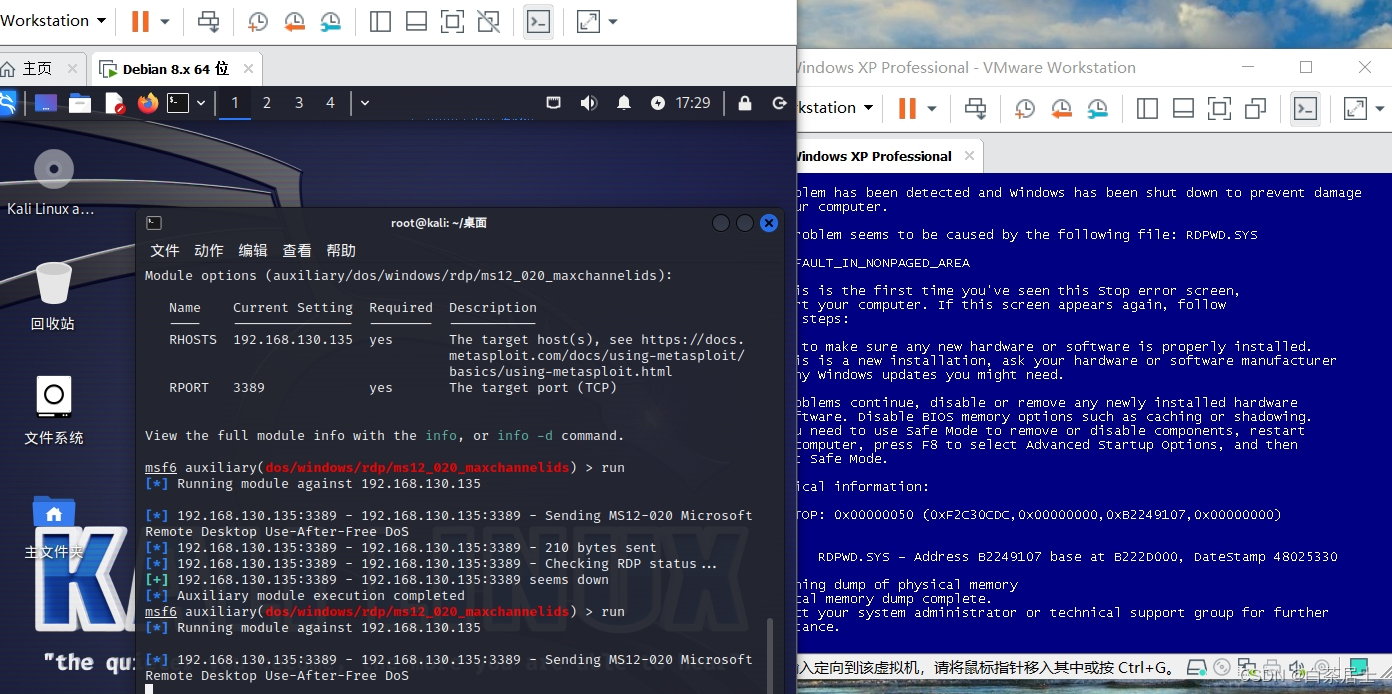Switch to Kali workspace 1
Image resolution: width=1392 pixels, height=694 pixels.
click(235, 103)
